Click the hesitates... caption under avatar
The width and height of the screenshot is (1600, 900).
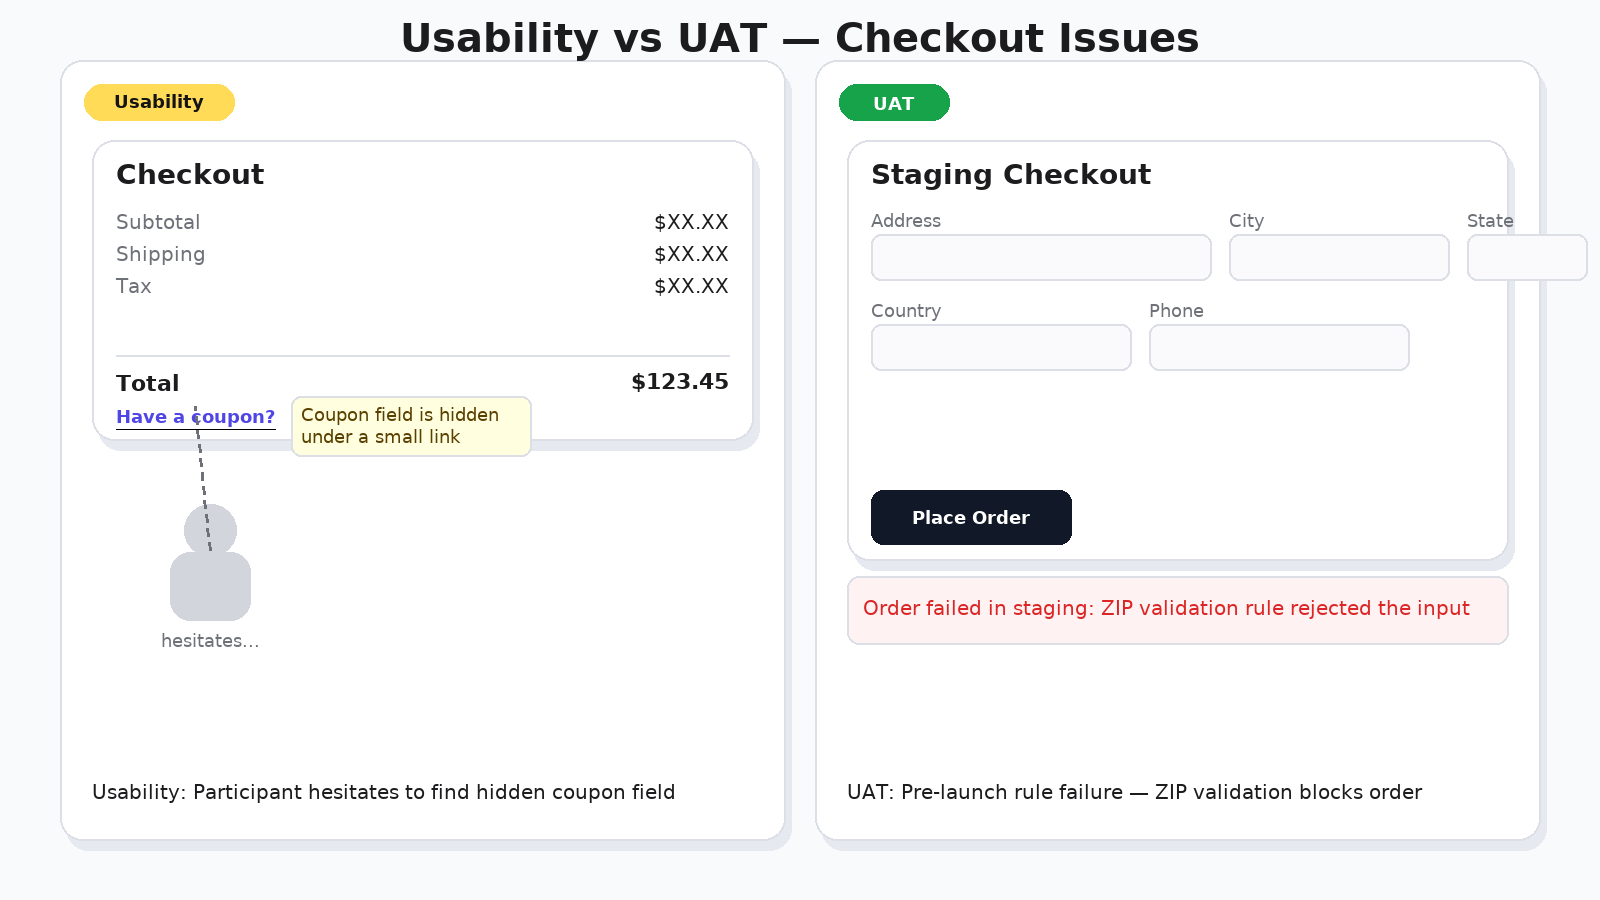(210, 641)
